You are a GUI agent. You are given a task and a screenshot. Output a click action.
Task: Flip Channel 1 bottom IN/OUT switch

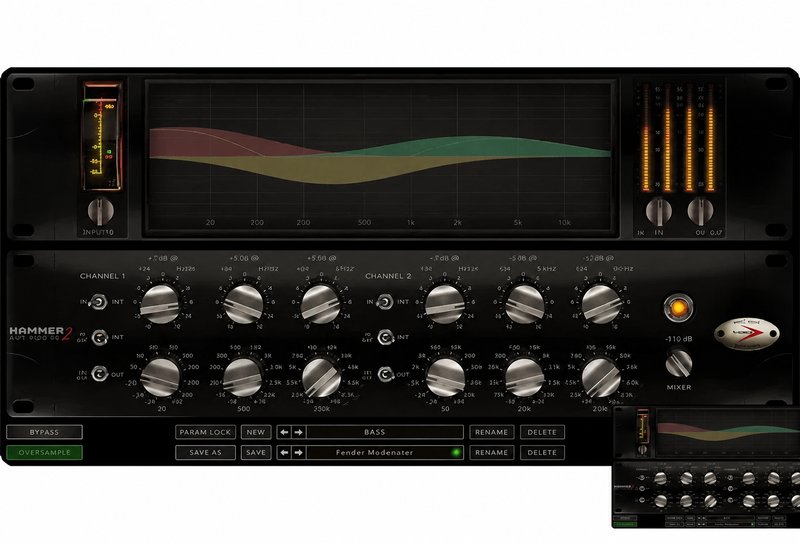coord(99,374)
